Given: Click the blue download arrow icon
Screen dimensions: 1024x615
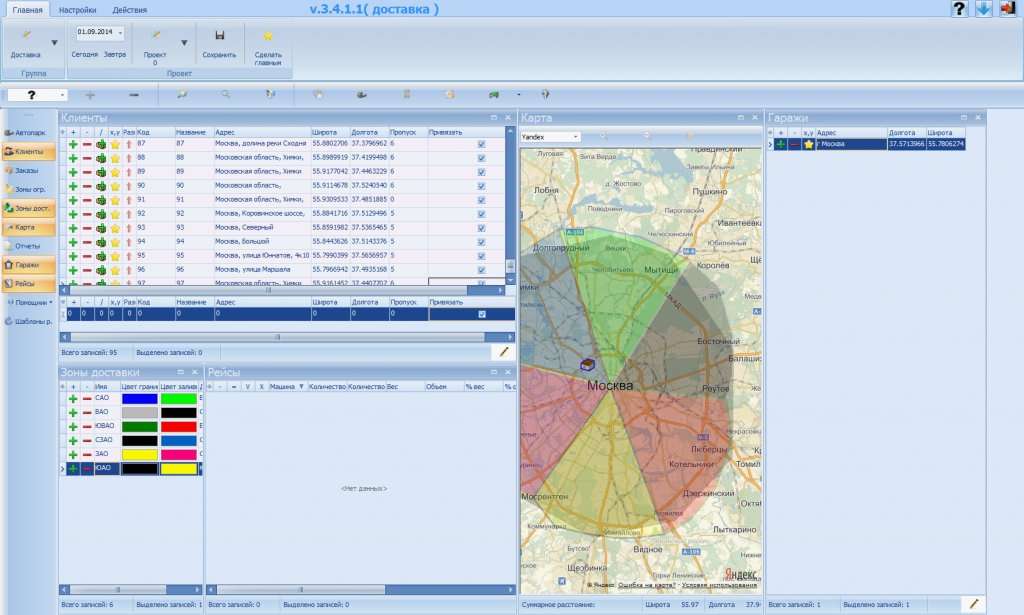Looking at the screenshot, I should pos(984,8).
